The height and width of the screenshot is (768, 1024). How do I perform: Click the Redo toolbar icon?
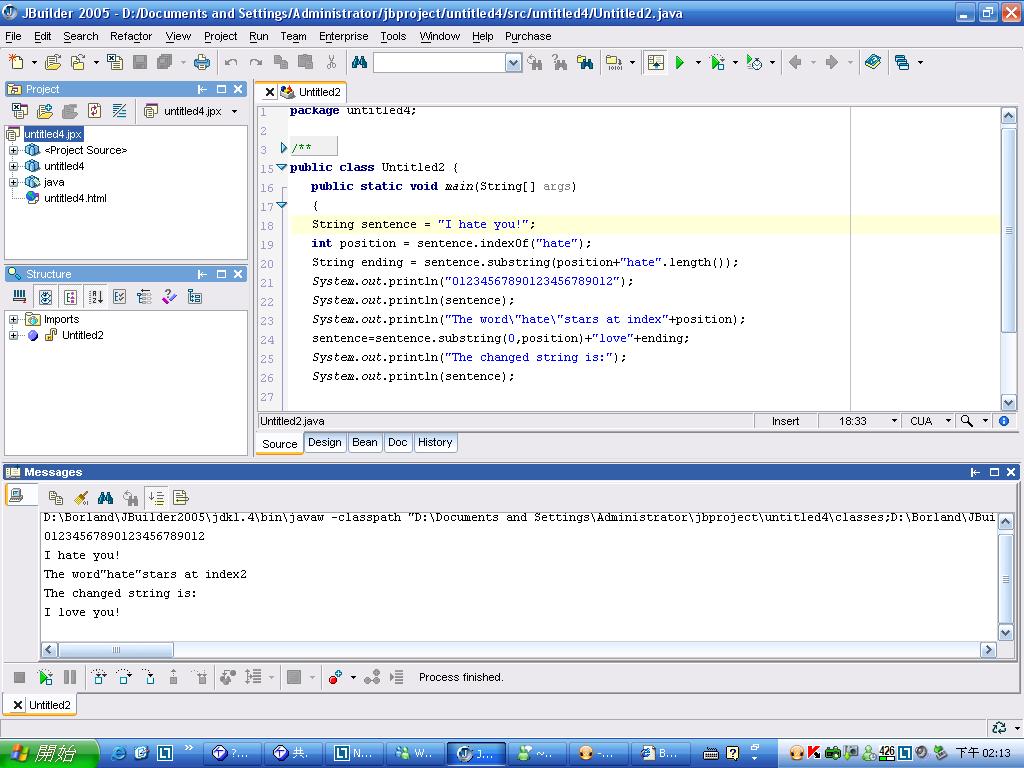click(x=256, y=62)
